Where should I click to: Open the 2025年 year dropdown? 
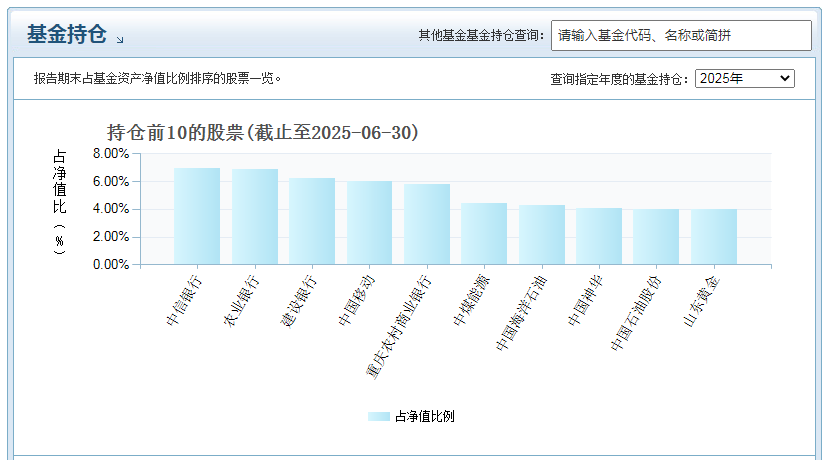(745, 79)
